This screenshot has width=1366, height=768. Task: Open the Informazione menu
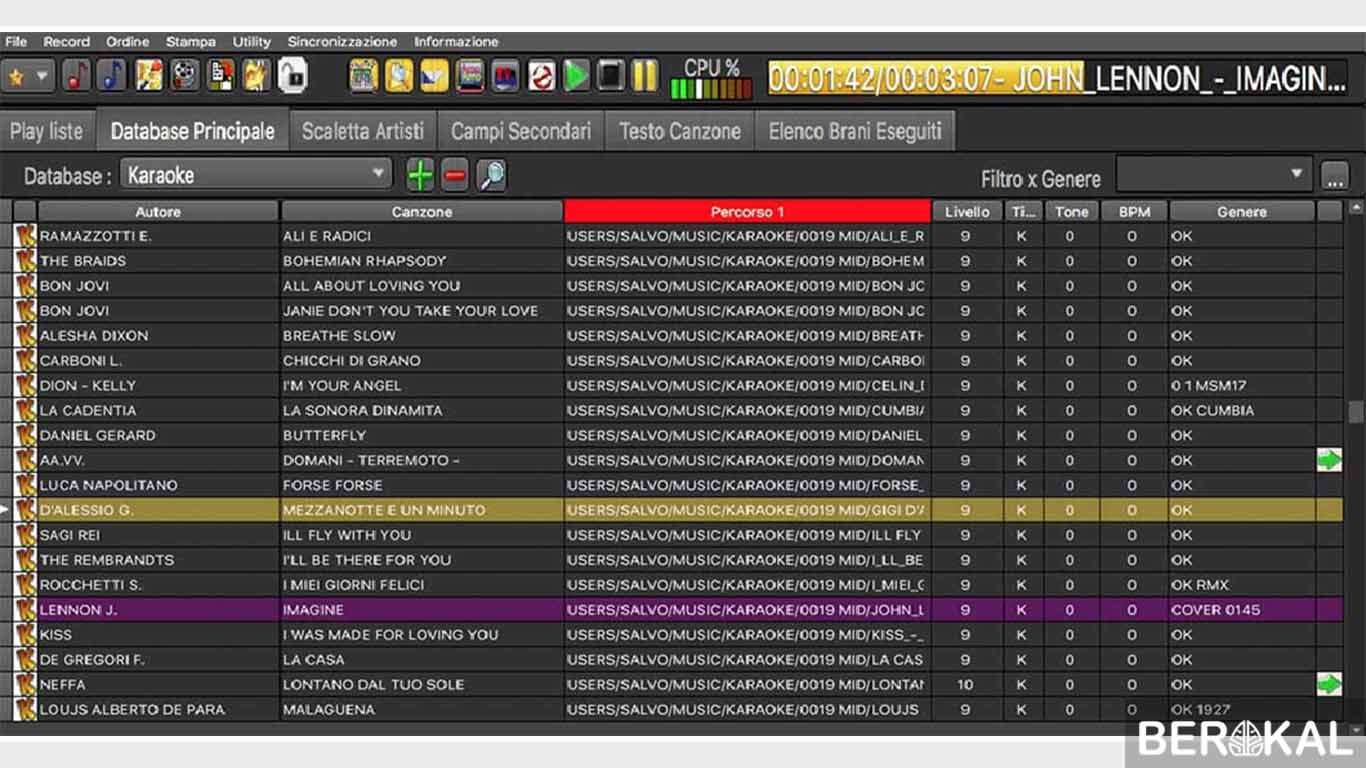456,42
